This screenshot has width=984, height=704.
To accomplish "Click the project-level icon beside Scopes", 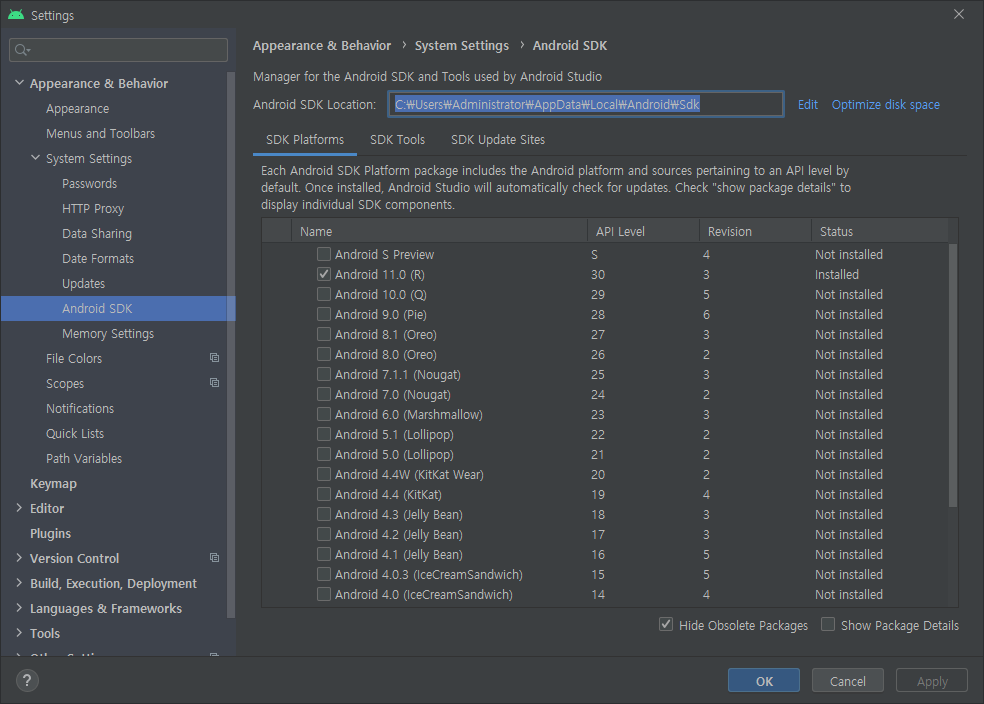I will pyautogui.click(x=215, y=383).
